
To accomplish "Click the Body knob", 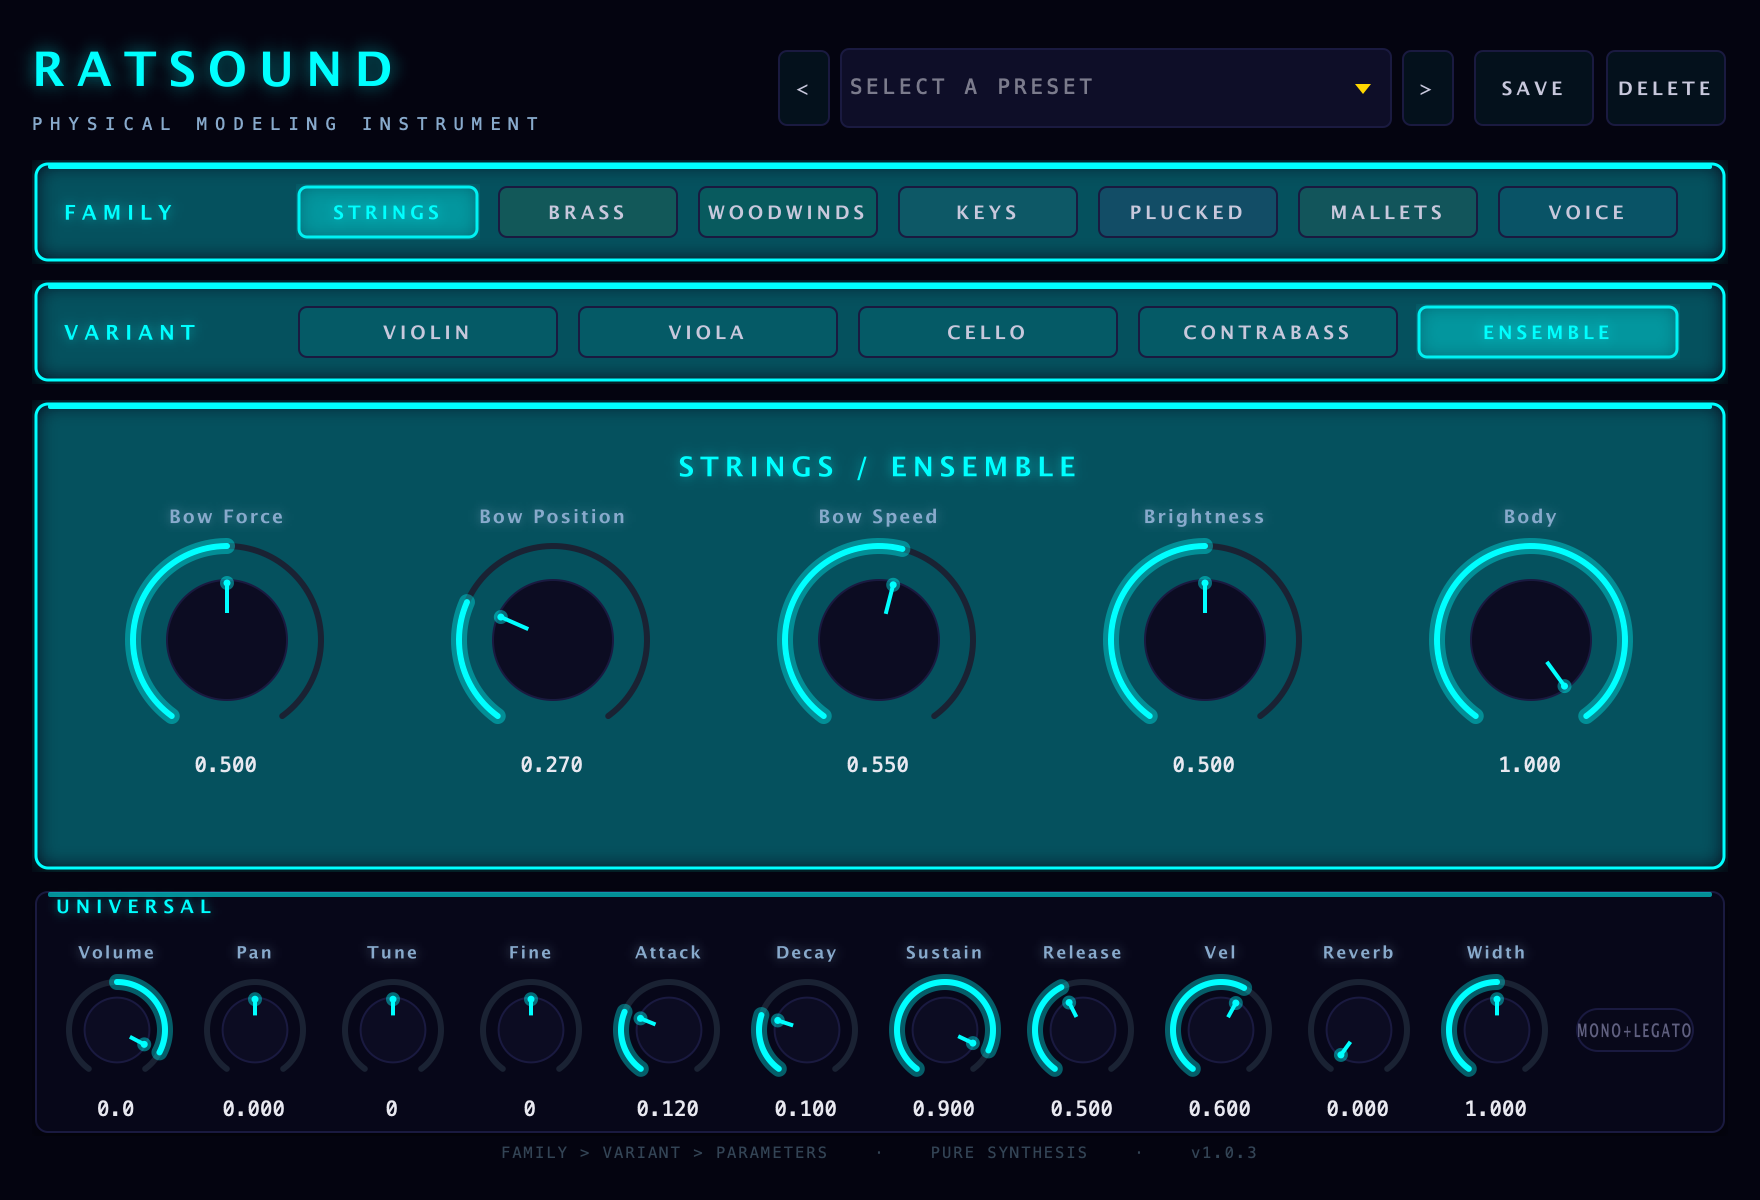I will pos(1531,640).
